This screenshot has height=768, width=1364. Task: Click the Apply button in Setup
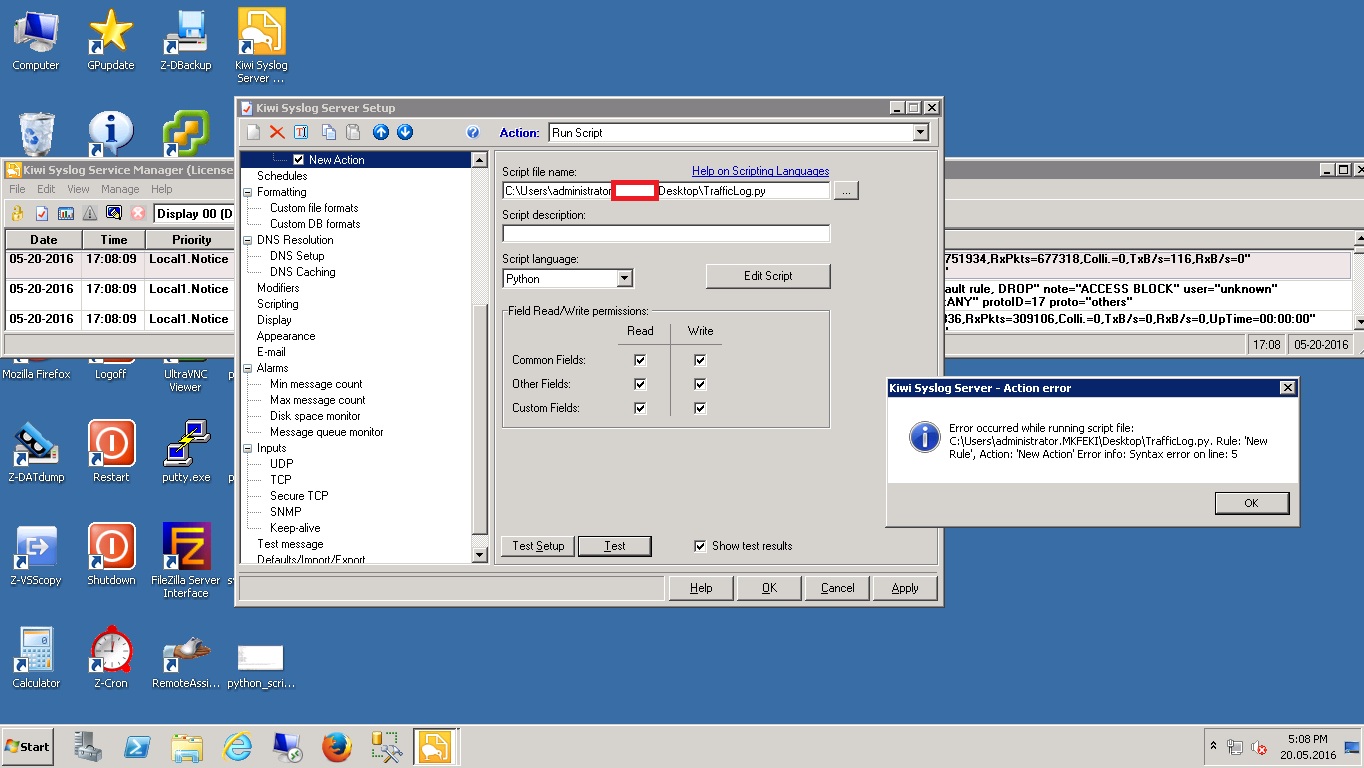pos(905,588)
